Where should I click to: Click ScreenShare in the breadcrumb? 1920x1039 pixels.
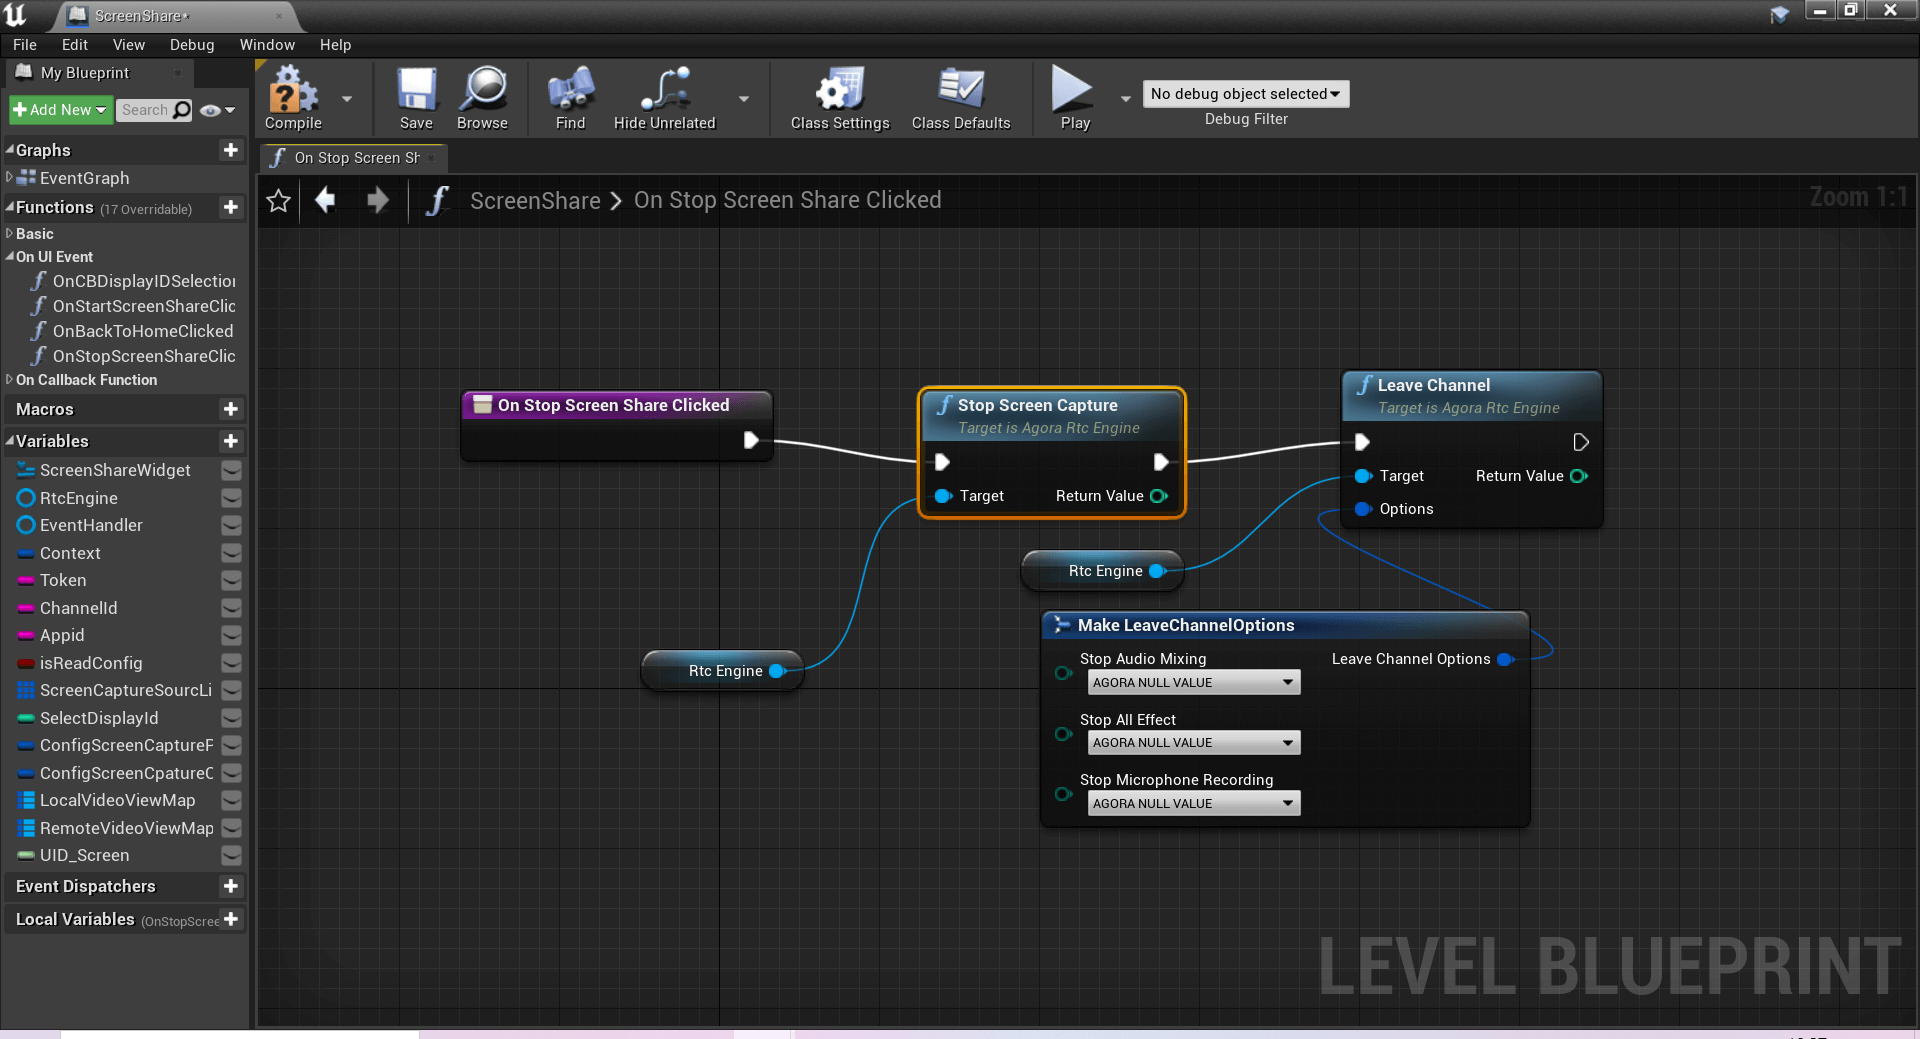click(x=535, y=201)
